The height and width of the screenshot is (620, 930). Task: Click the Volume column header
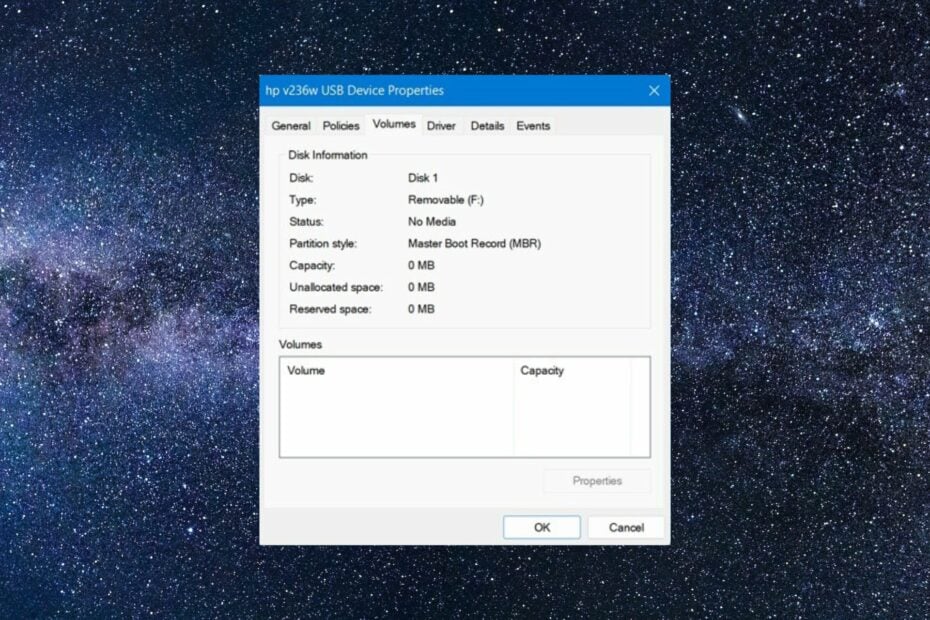(x=305, y=370)
